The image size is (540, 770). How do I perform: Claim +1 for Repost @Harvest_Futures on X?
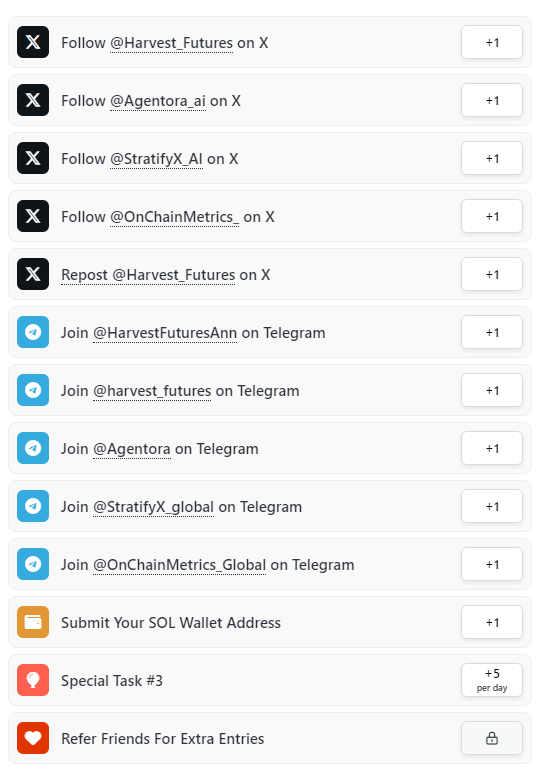click(492, 274)
